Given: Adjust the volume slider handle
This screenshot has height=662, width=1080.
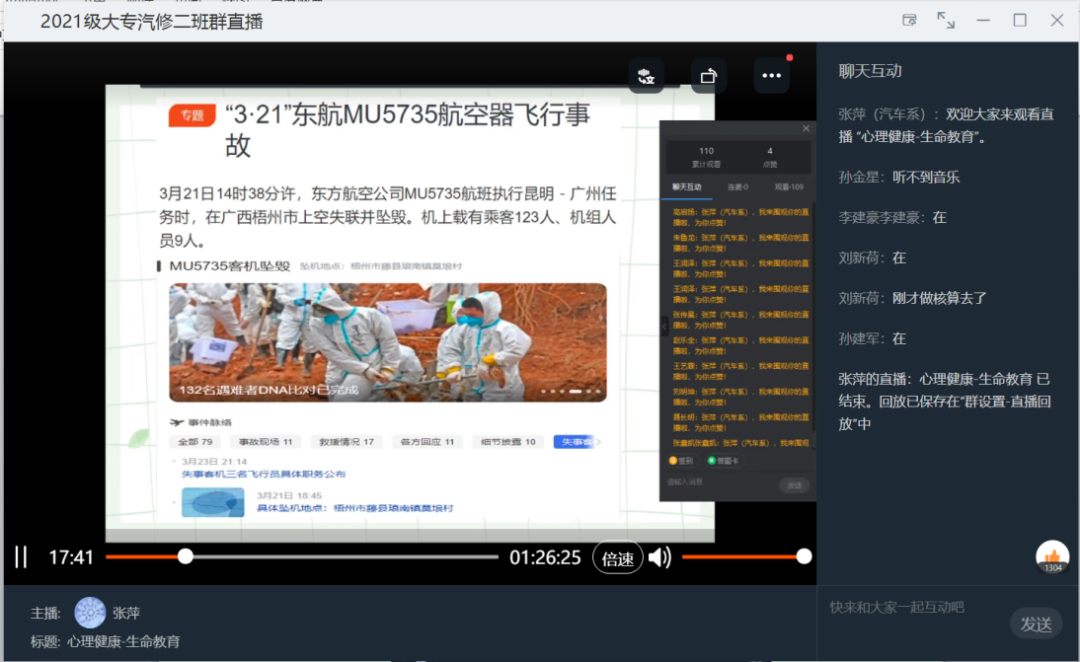Looking at the screenshot, I should pyautogui.click(x=804, y=557).
